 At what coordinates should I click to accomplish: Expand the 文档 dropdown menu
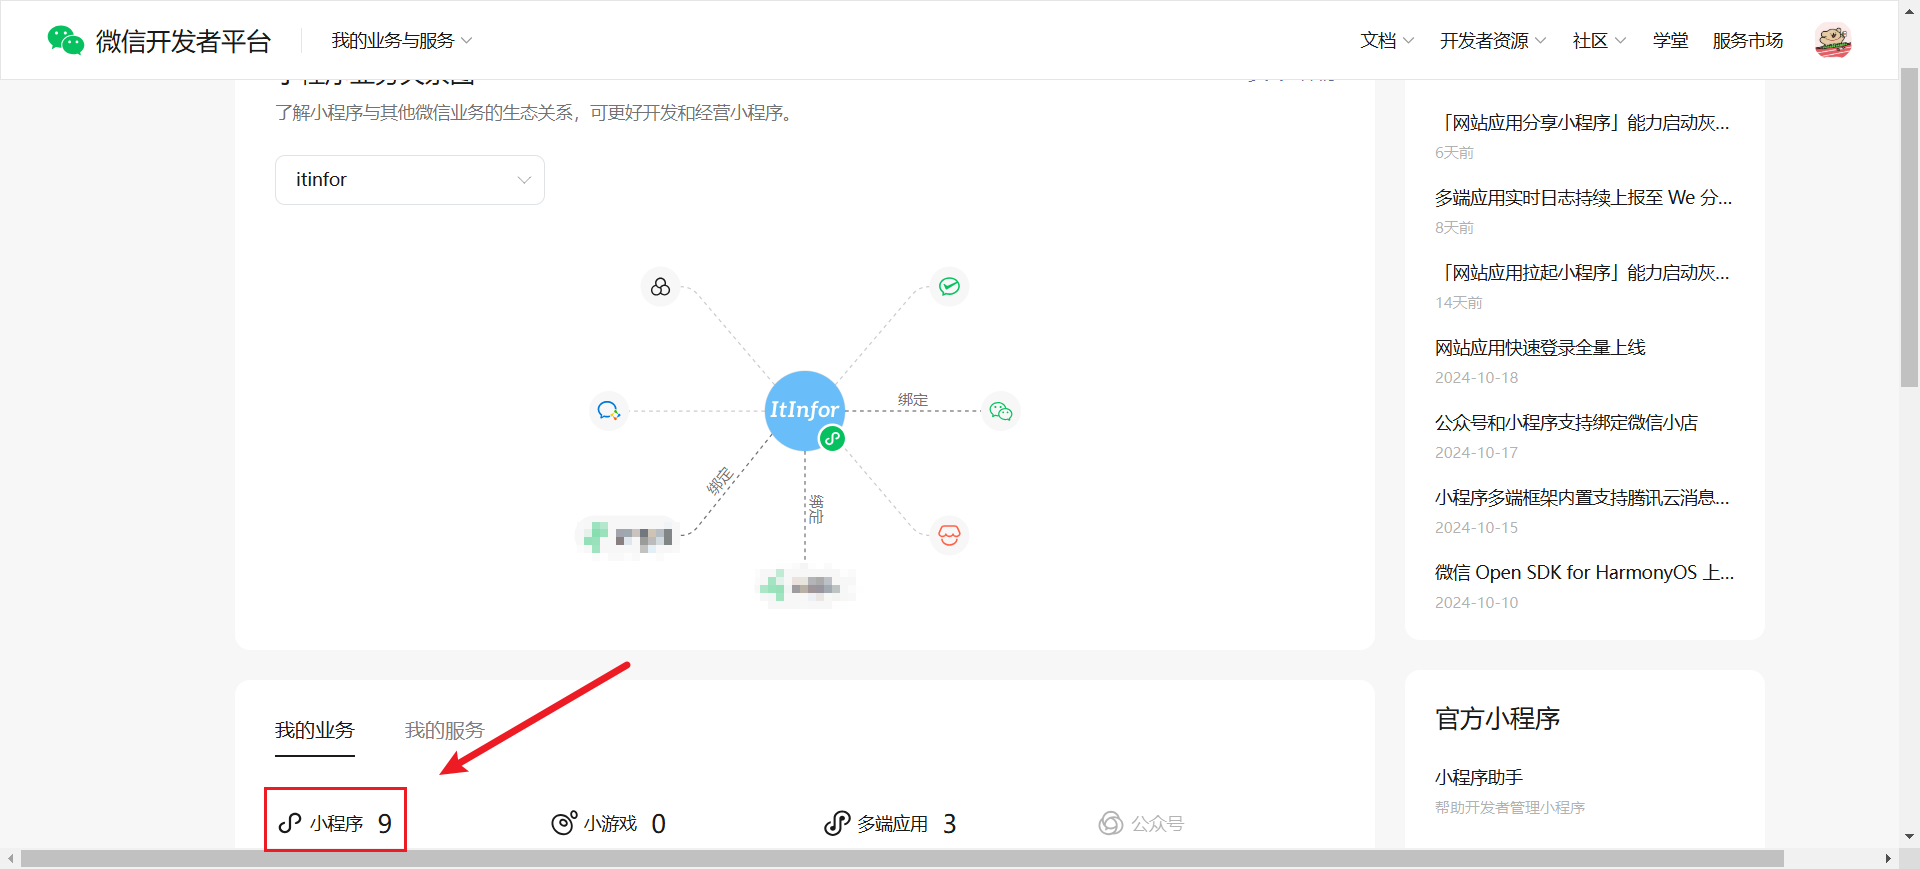1387,41
